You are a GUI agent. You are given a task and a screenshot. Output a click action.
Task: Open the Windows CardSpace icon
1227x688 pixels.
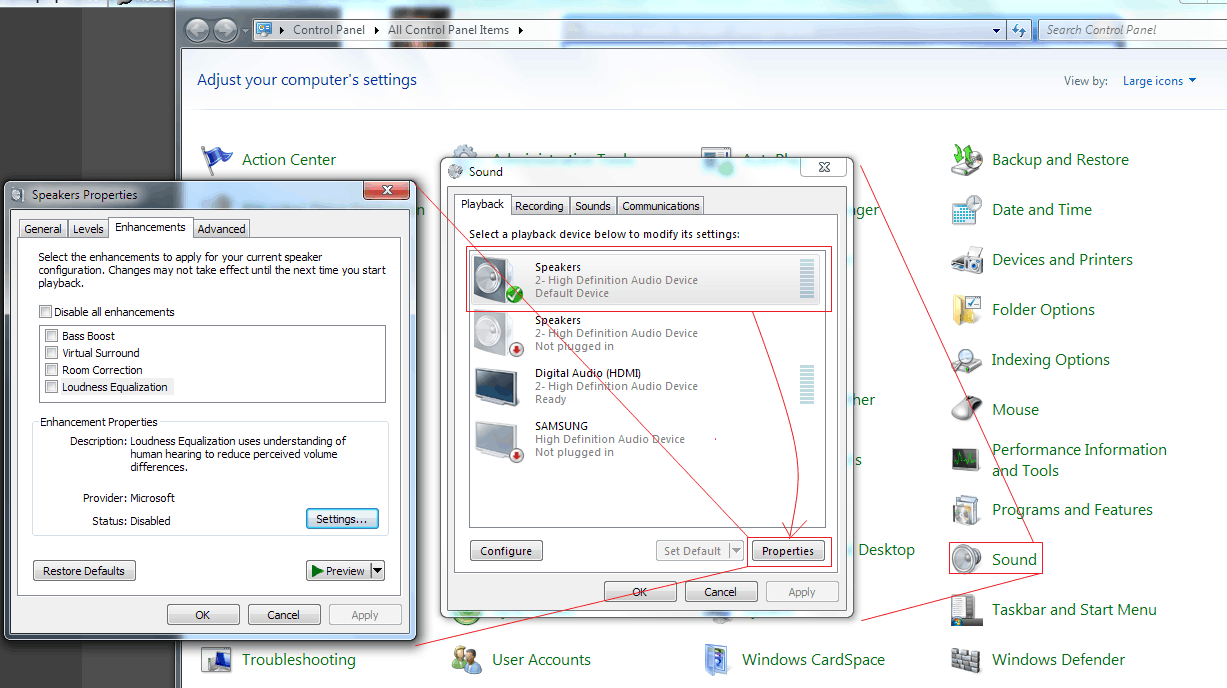click(x=717, y=660)
